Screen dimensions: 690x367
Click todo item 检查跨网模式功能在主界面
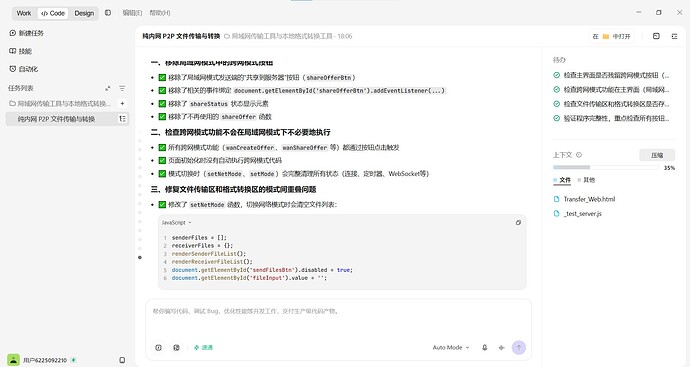click(x=616, y=89)
